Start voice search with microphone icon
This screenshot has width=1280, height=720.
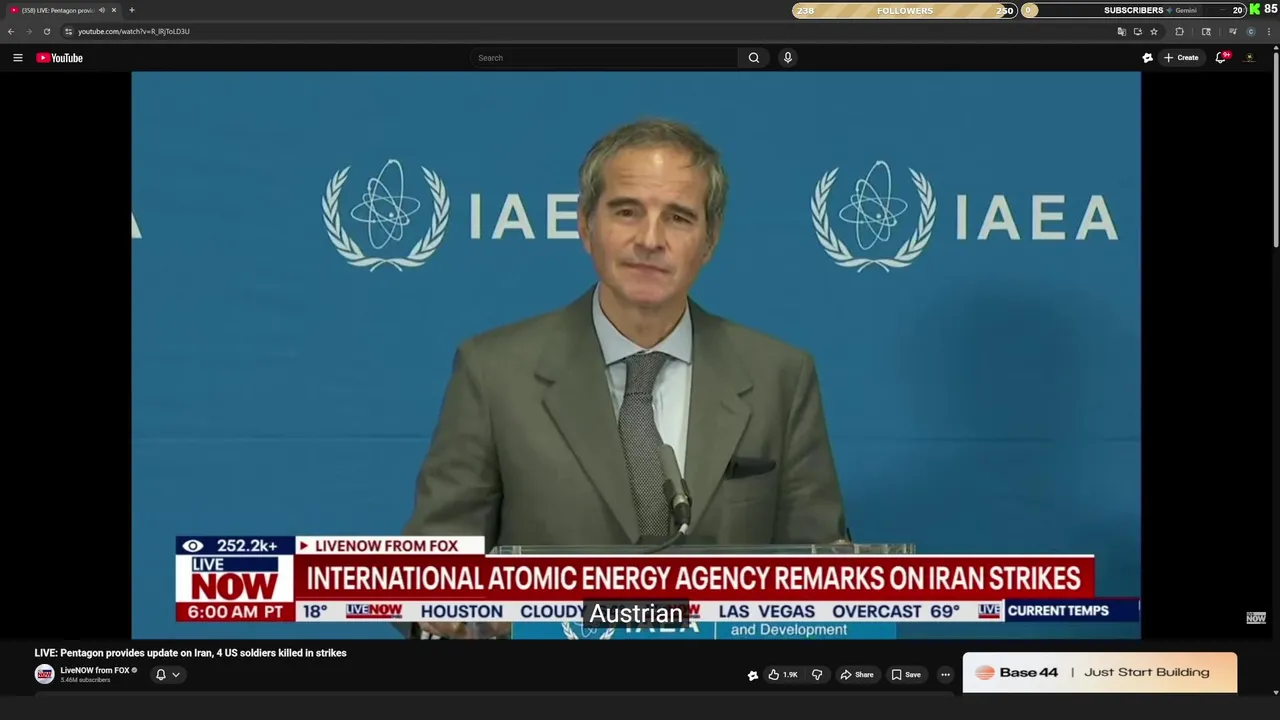pyautogui.click(x=788, y=58)
